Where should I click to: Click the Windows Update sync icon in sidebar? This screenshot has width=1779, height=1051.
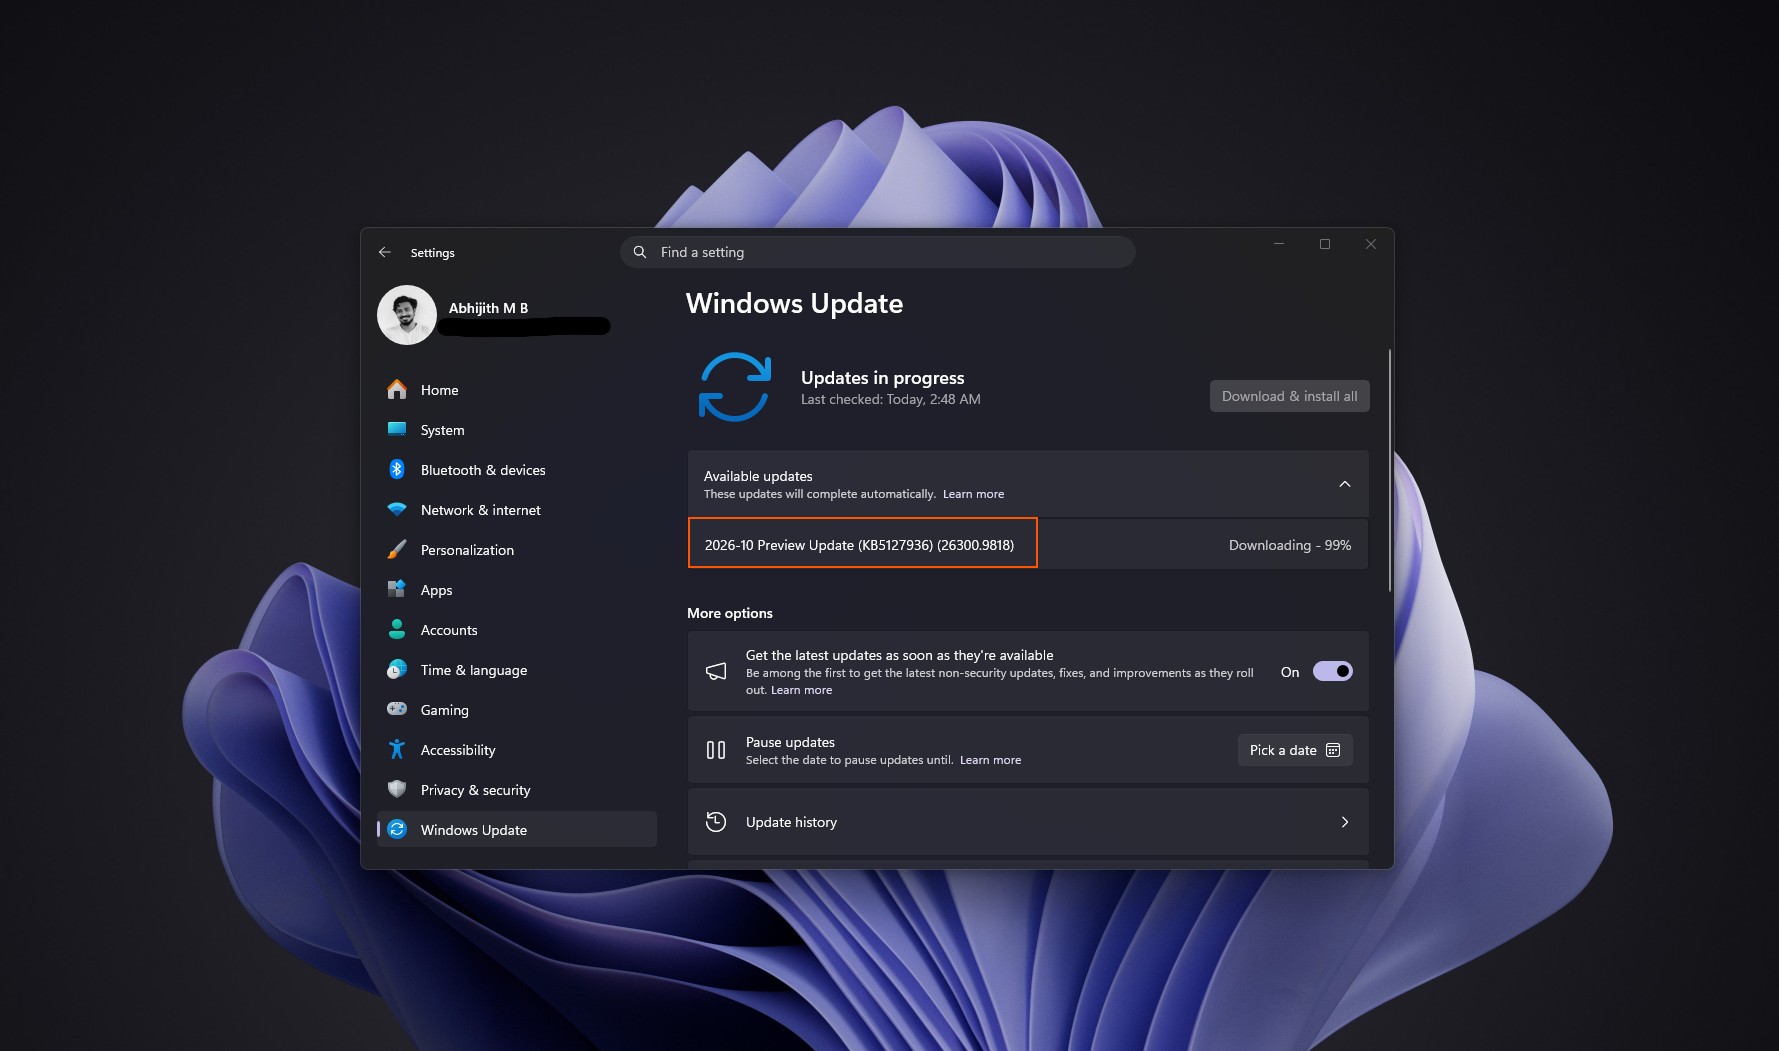(397, 829)
